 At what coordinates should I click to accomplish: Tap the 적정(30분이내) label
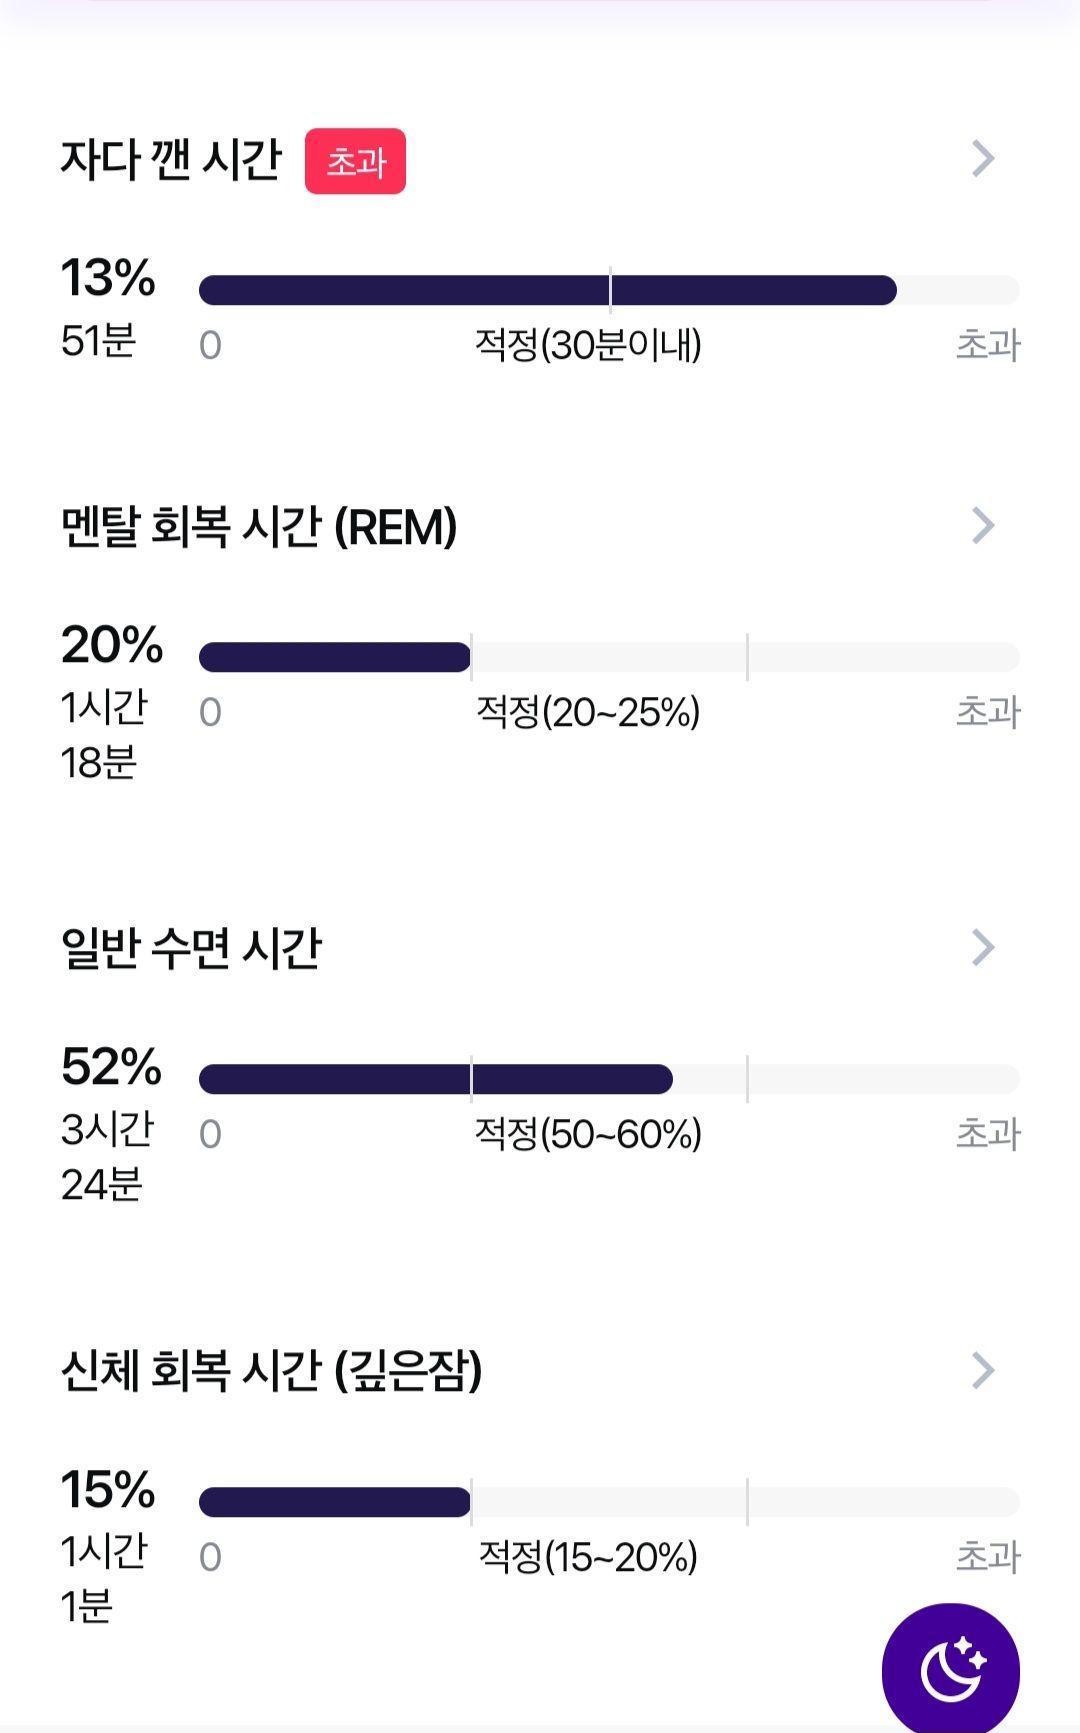click(x=588, y=345)
